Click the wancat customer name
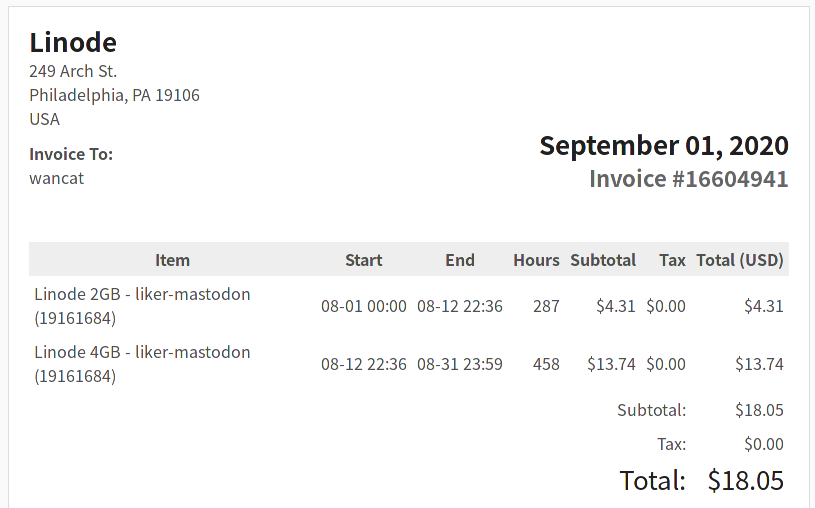 [x=56, y=178]
